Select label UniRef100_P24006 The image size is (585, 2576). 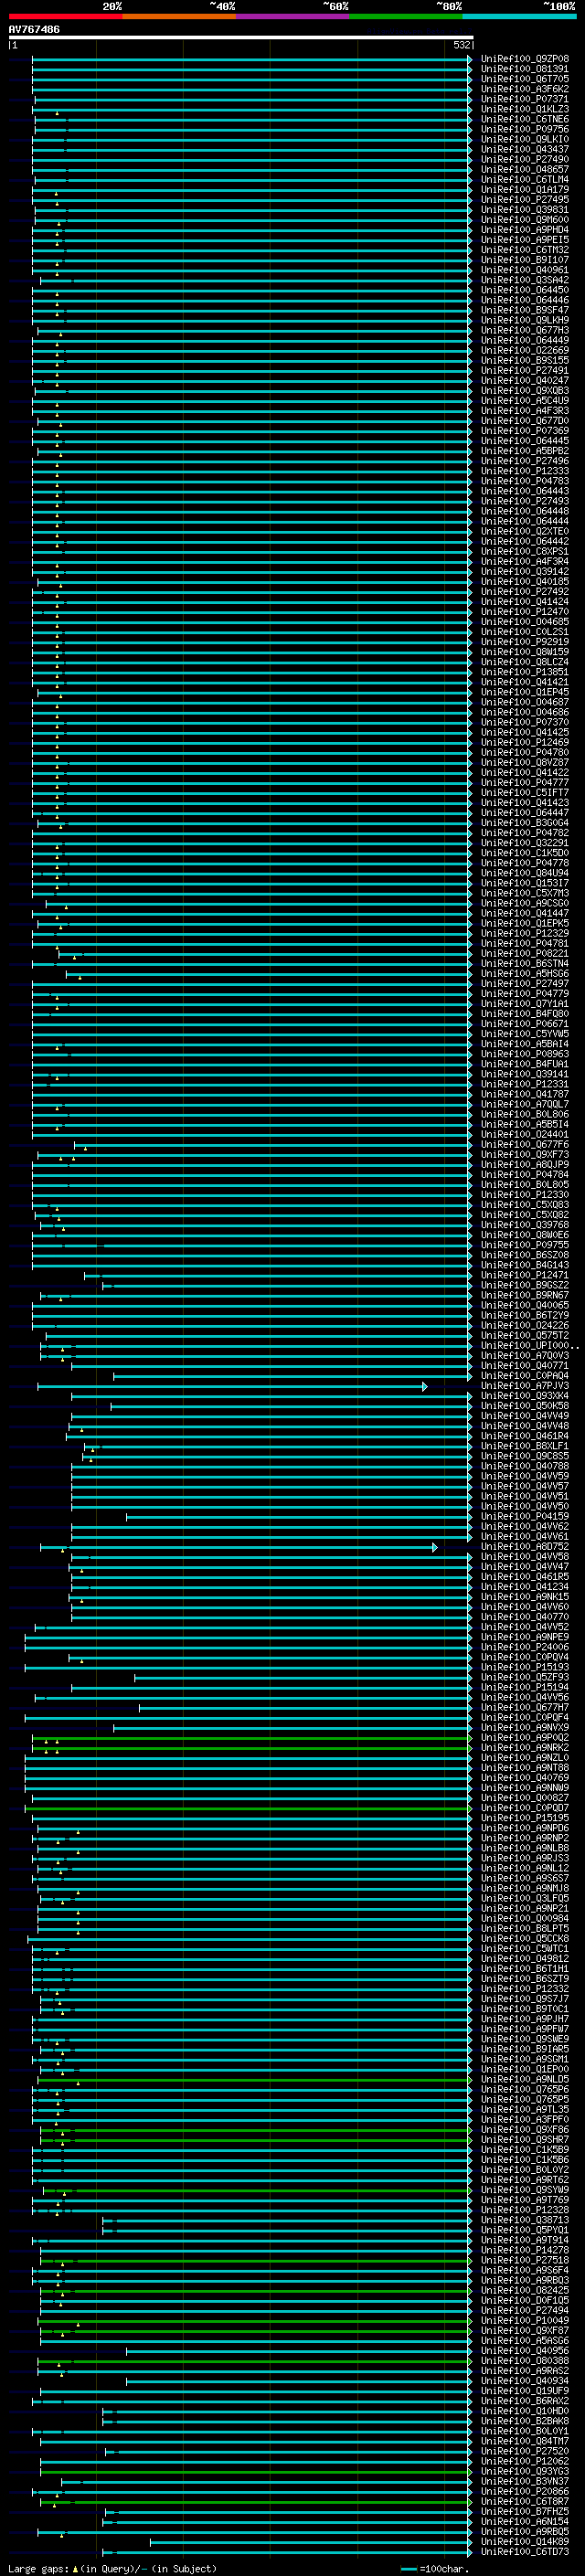point(525,1646)
